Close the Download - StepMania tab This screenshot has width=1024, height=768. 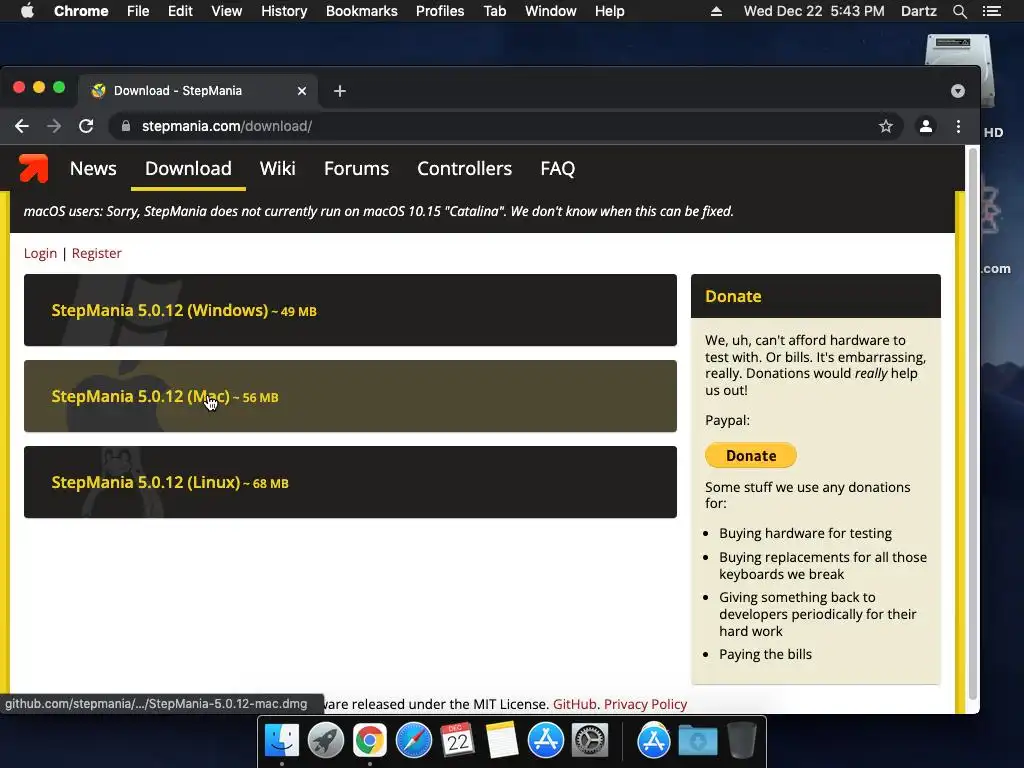[302, 91]
